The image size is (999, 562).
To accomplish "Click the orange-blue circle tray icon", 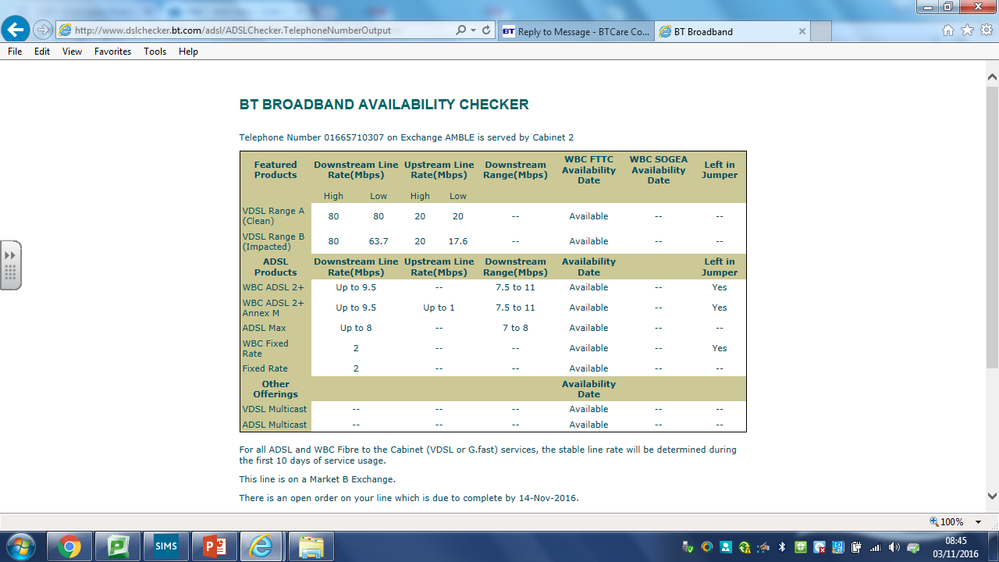I will (707, 547).
